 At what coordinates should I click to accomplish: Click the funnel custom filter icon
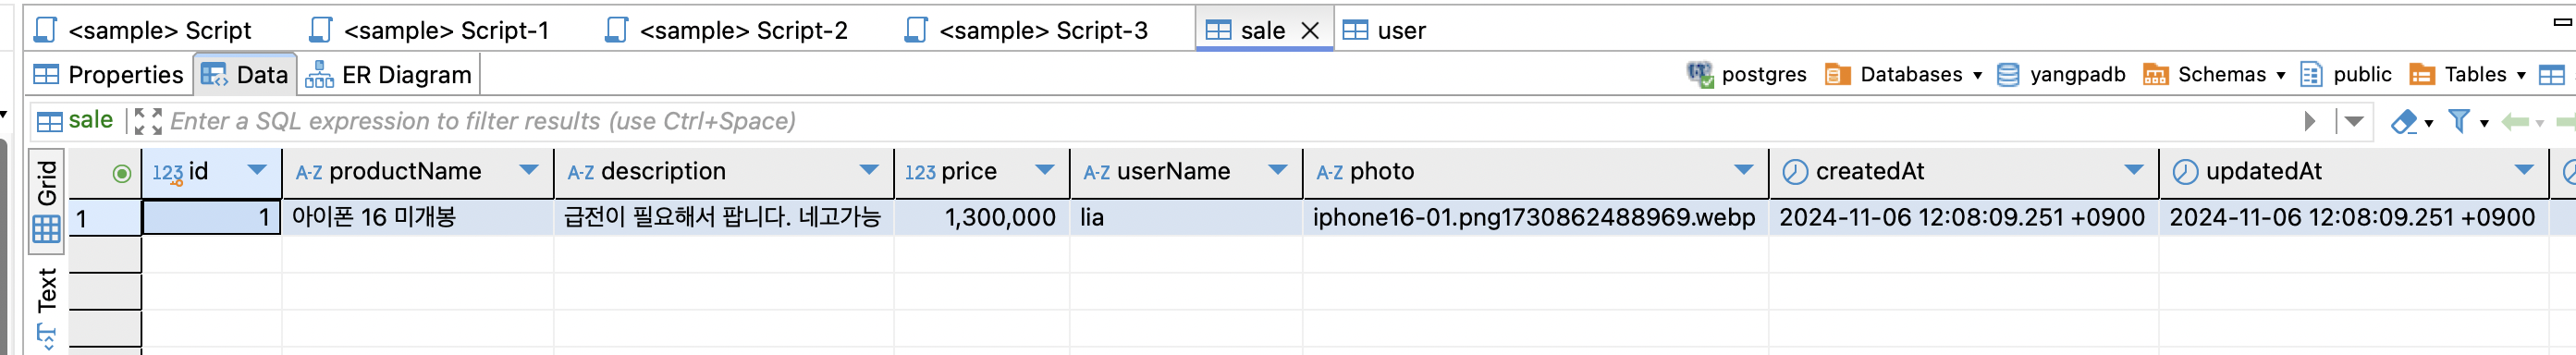2459,121
